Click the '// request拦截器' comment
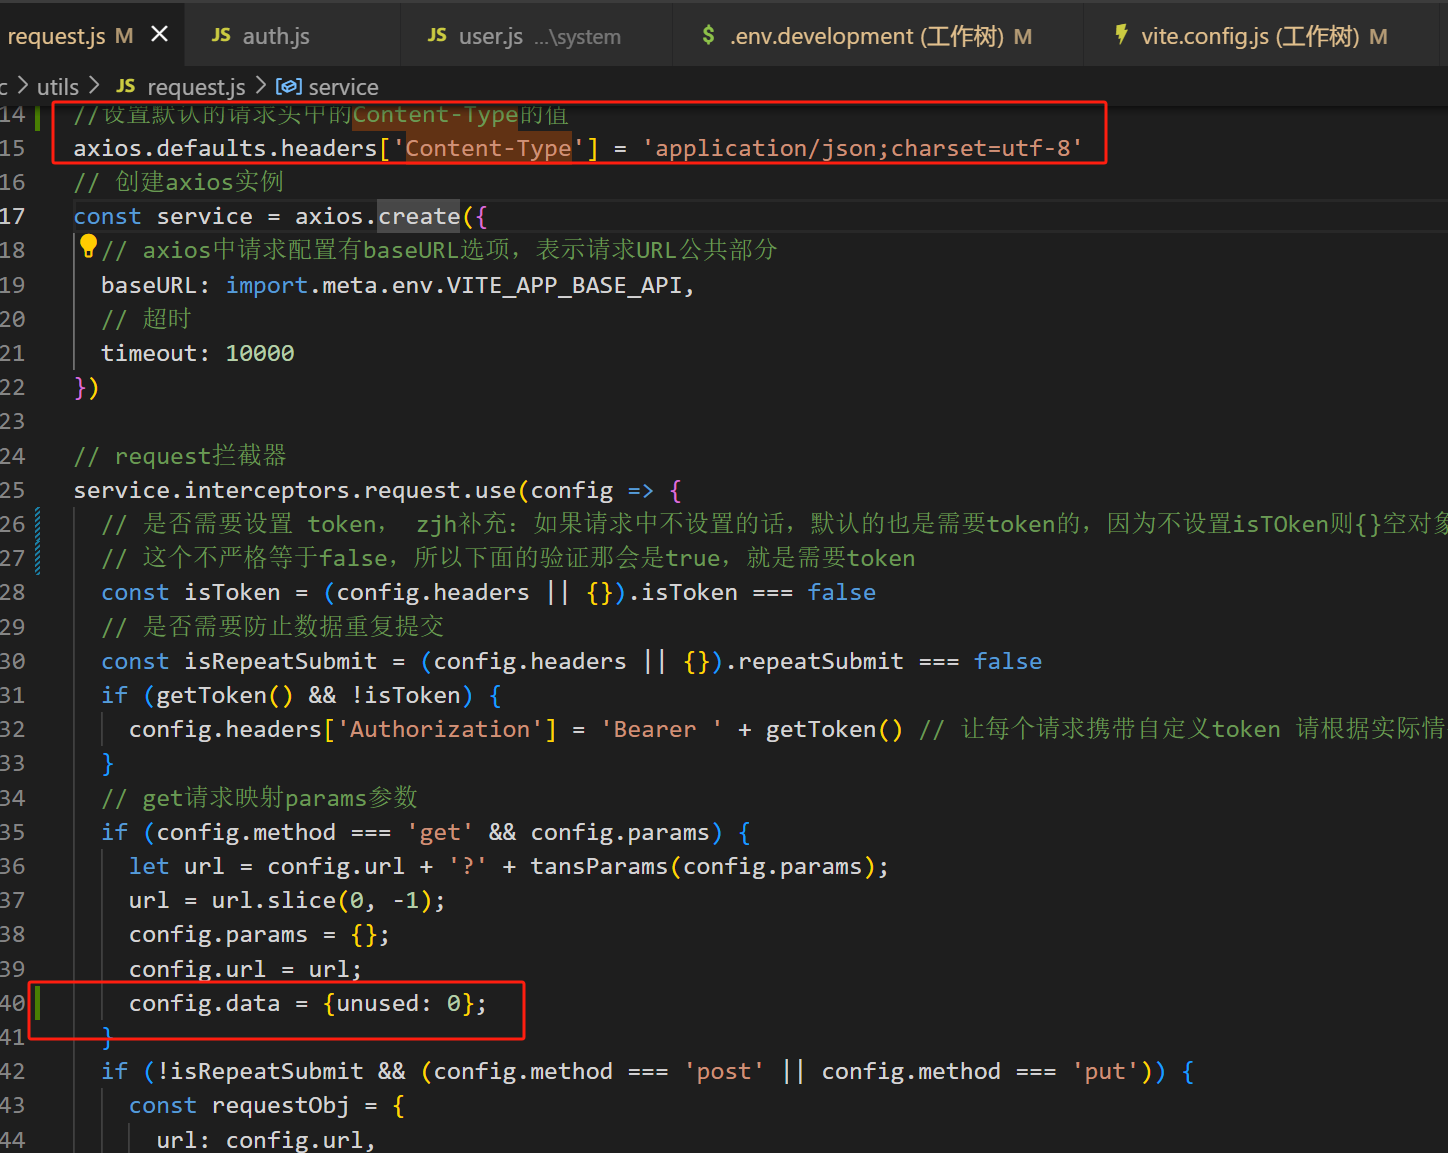Screen dimensions: 1448x1153 [180, 456]
